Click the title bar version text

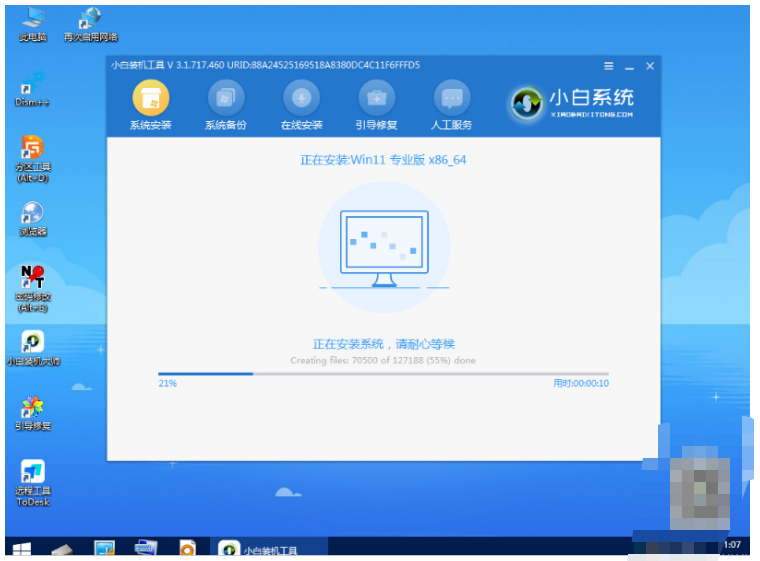[265, 65]
